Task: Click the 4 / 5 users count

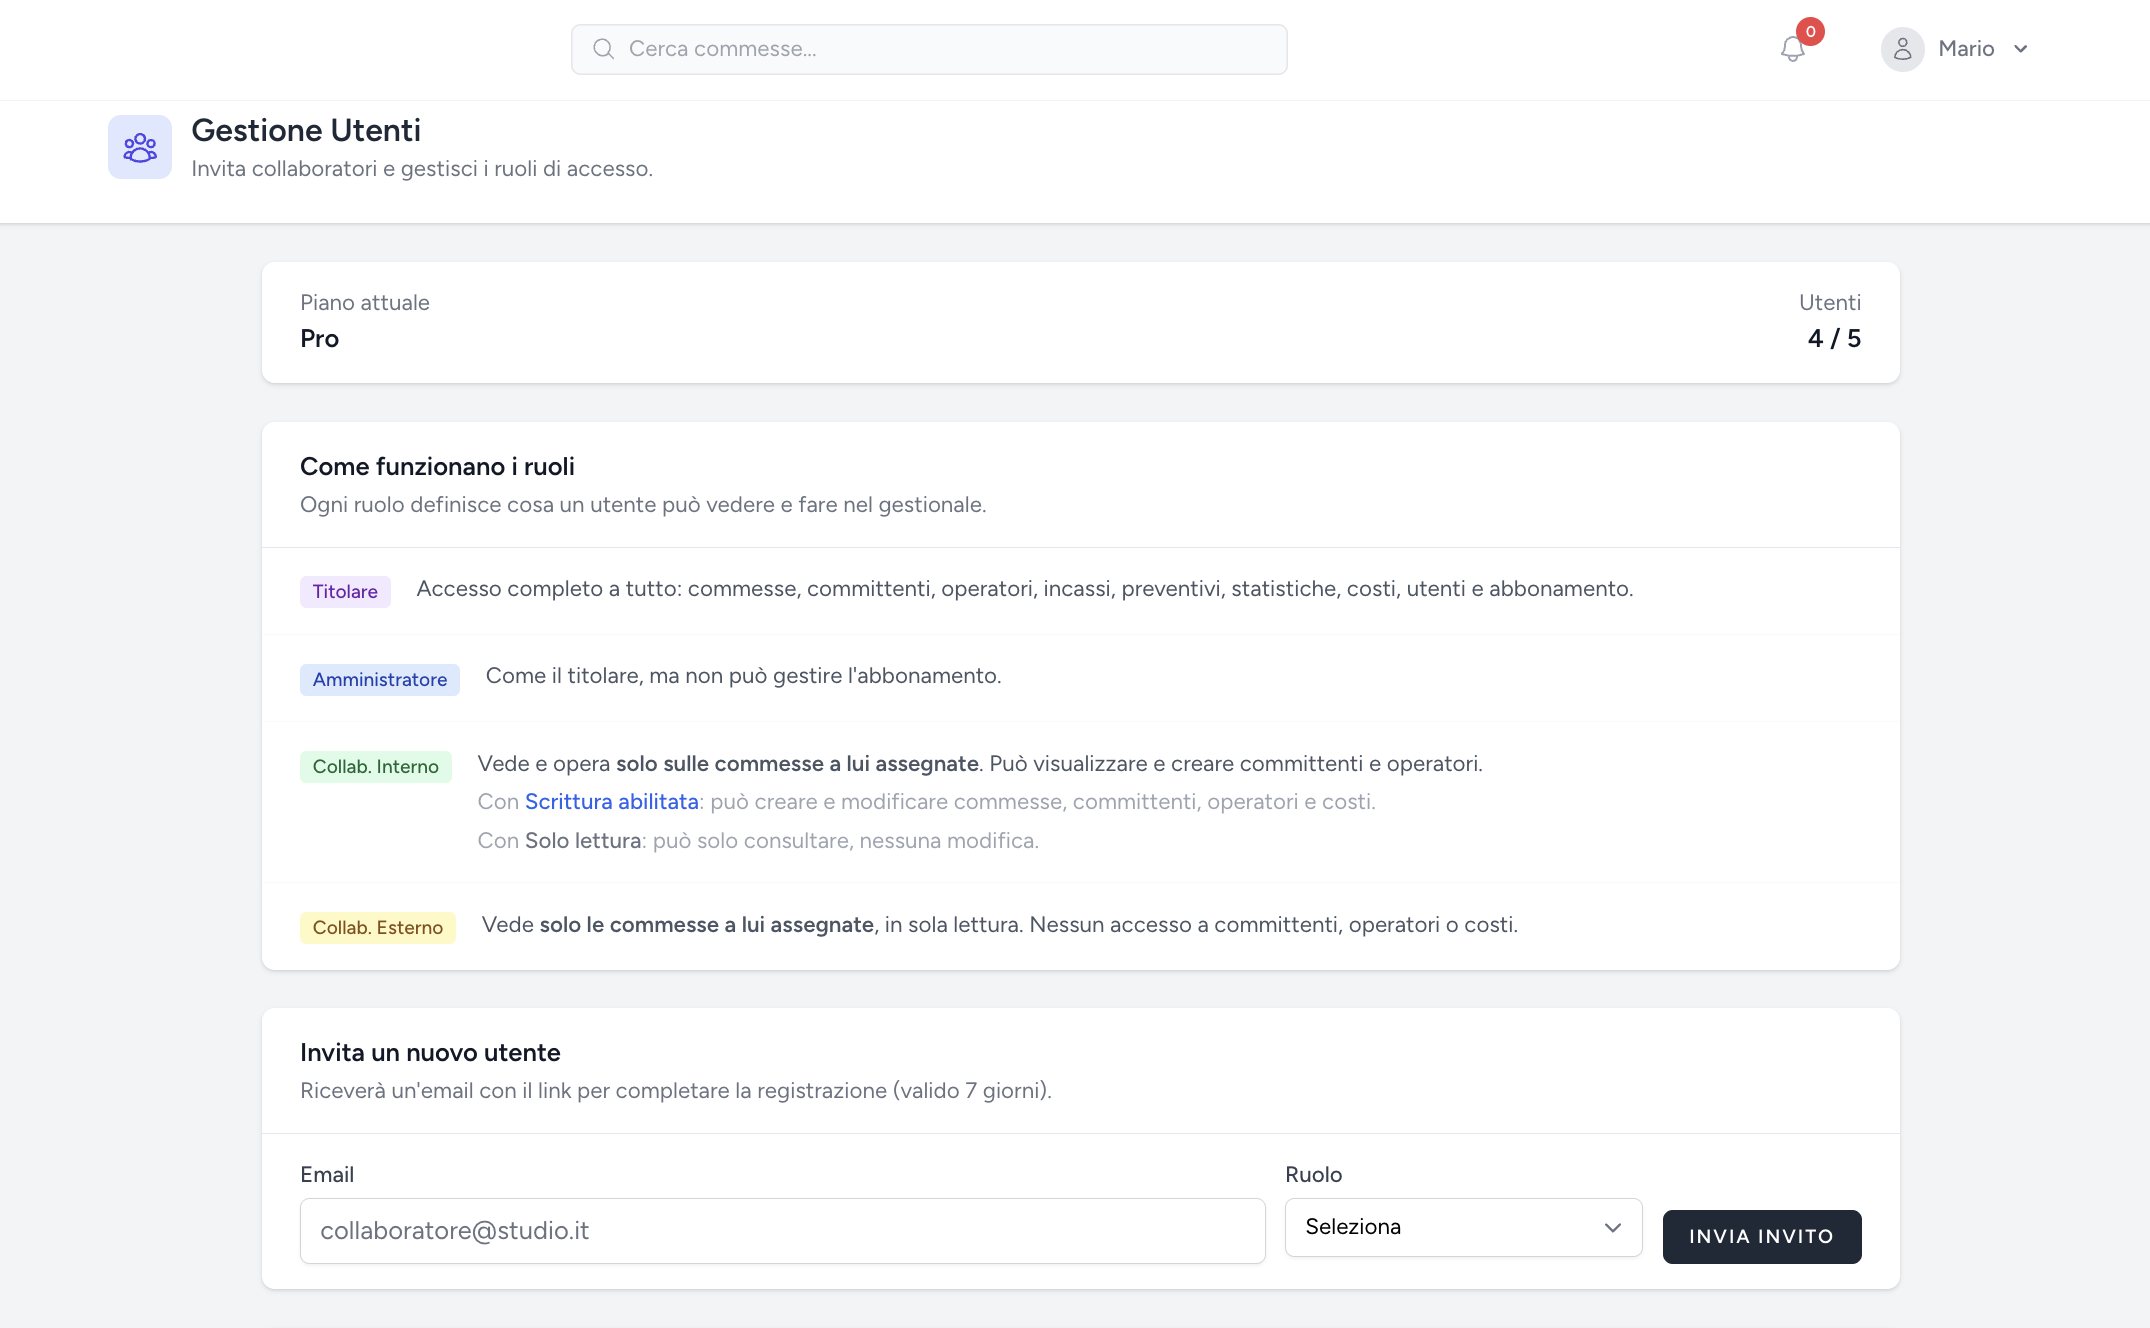Action: coord(1834,339)
